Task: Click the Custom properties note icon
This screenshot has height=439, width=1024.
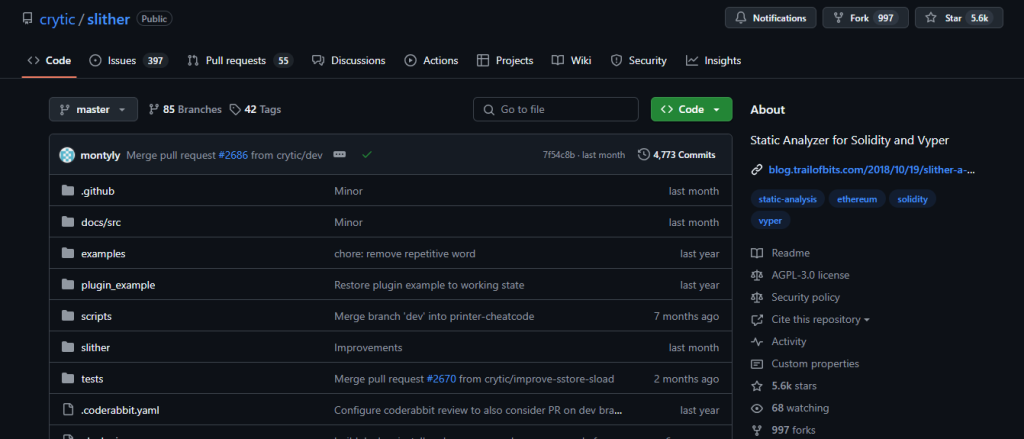Action: click(757, 364)
